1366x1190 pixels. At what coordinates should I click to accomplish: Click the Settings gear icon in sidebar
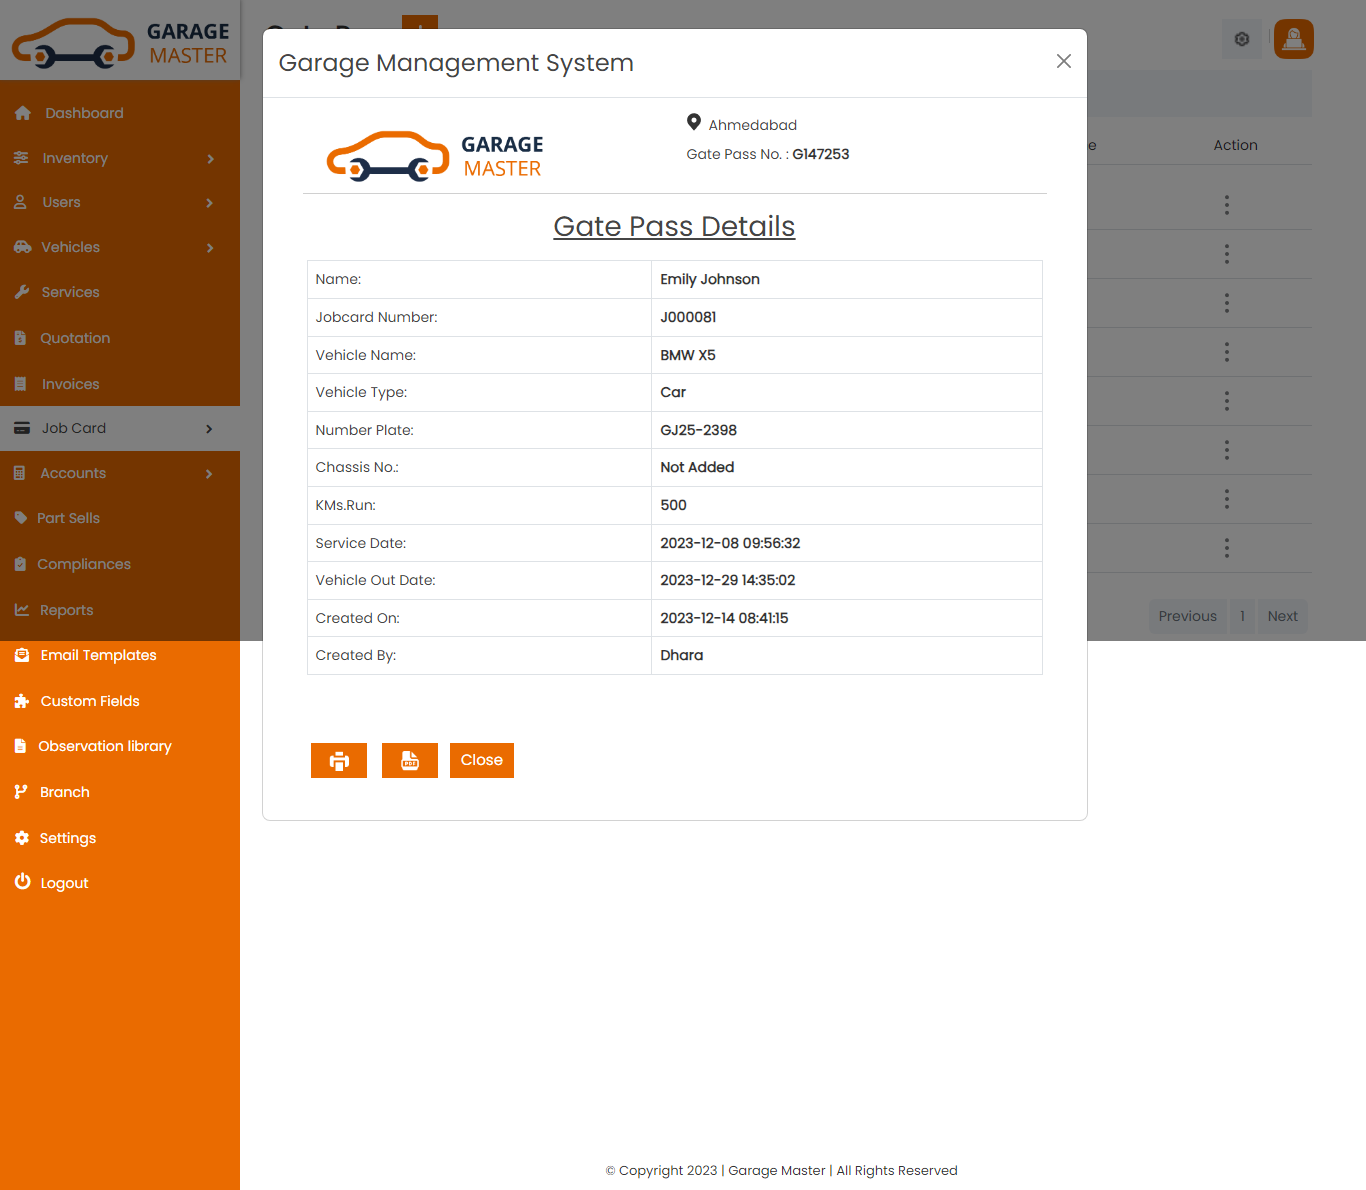[22, 838]
